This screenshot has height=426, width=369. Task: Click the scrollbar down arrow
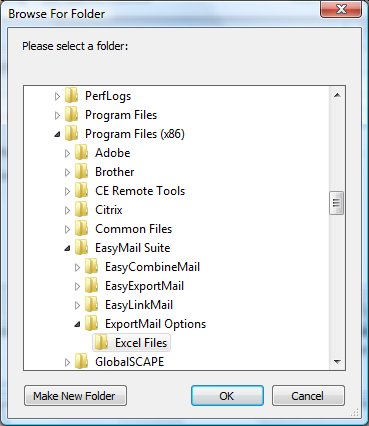[337, 362]
